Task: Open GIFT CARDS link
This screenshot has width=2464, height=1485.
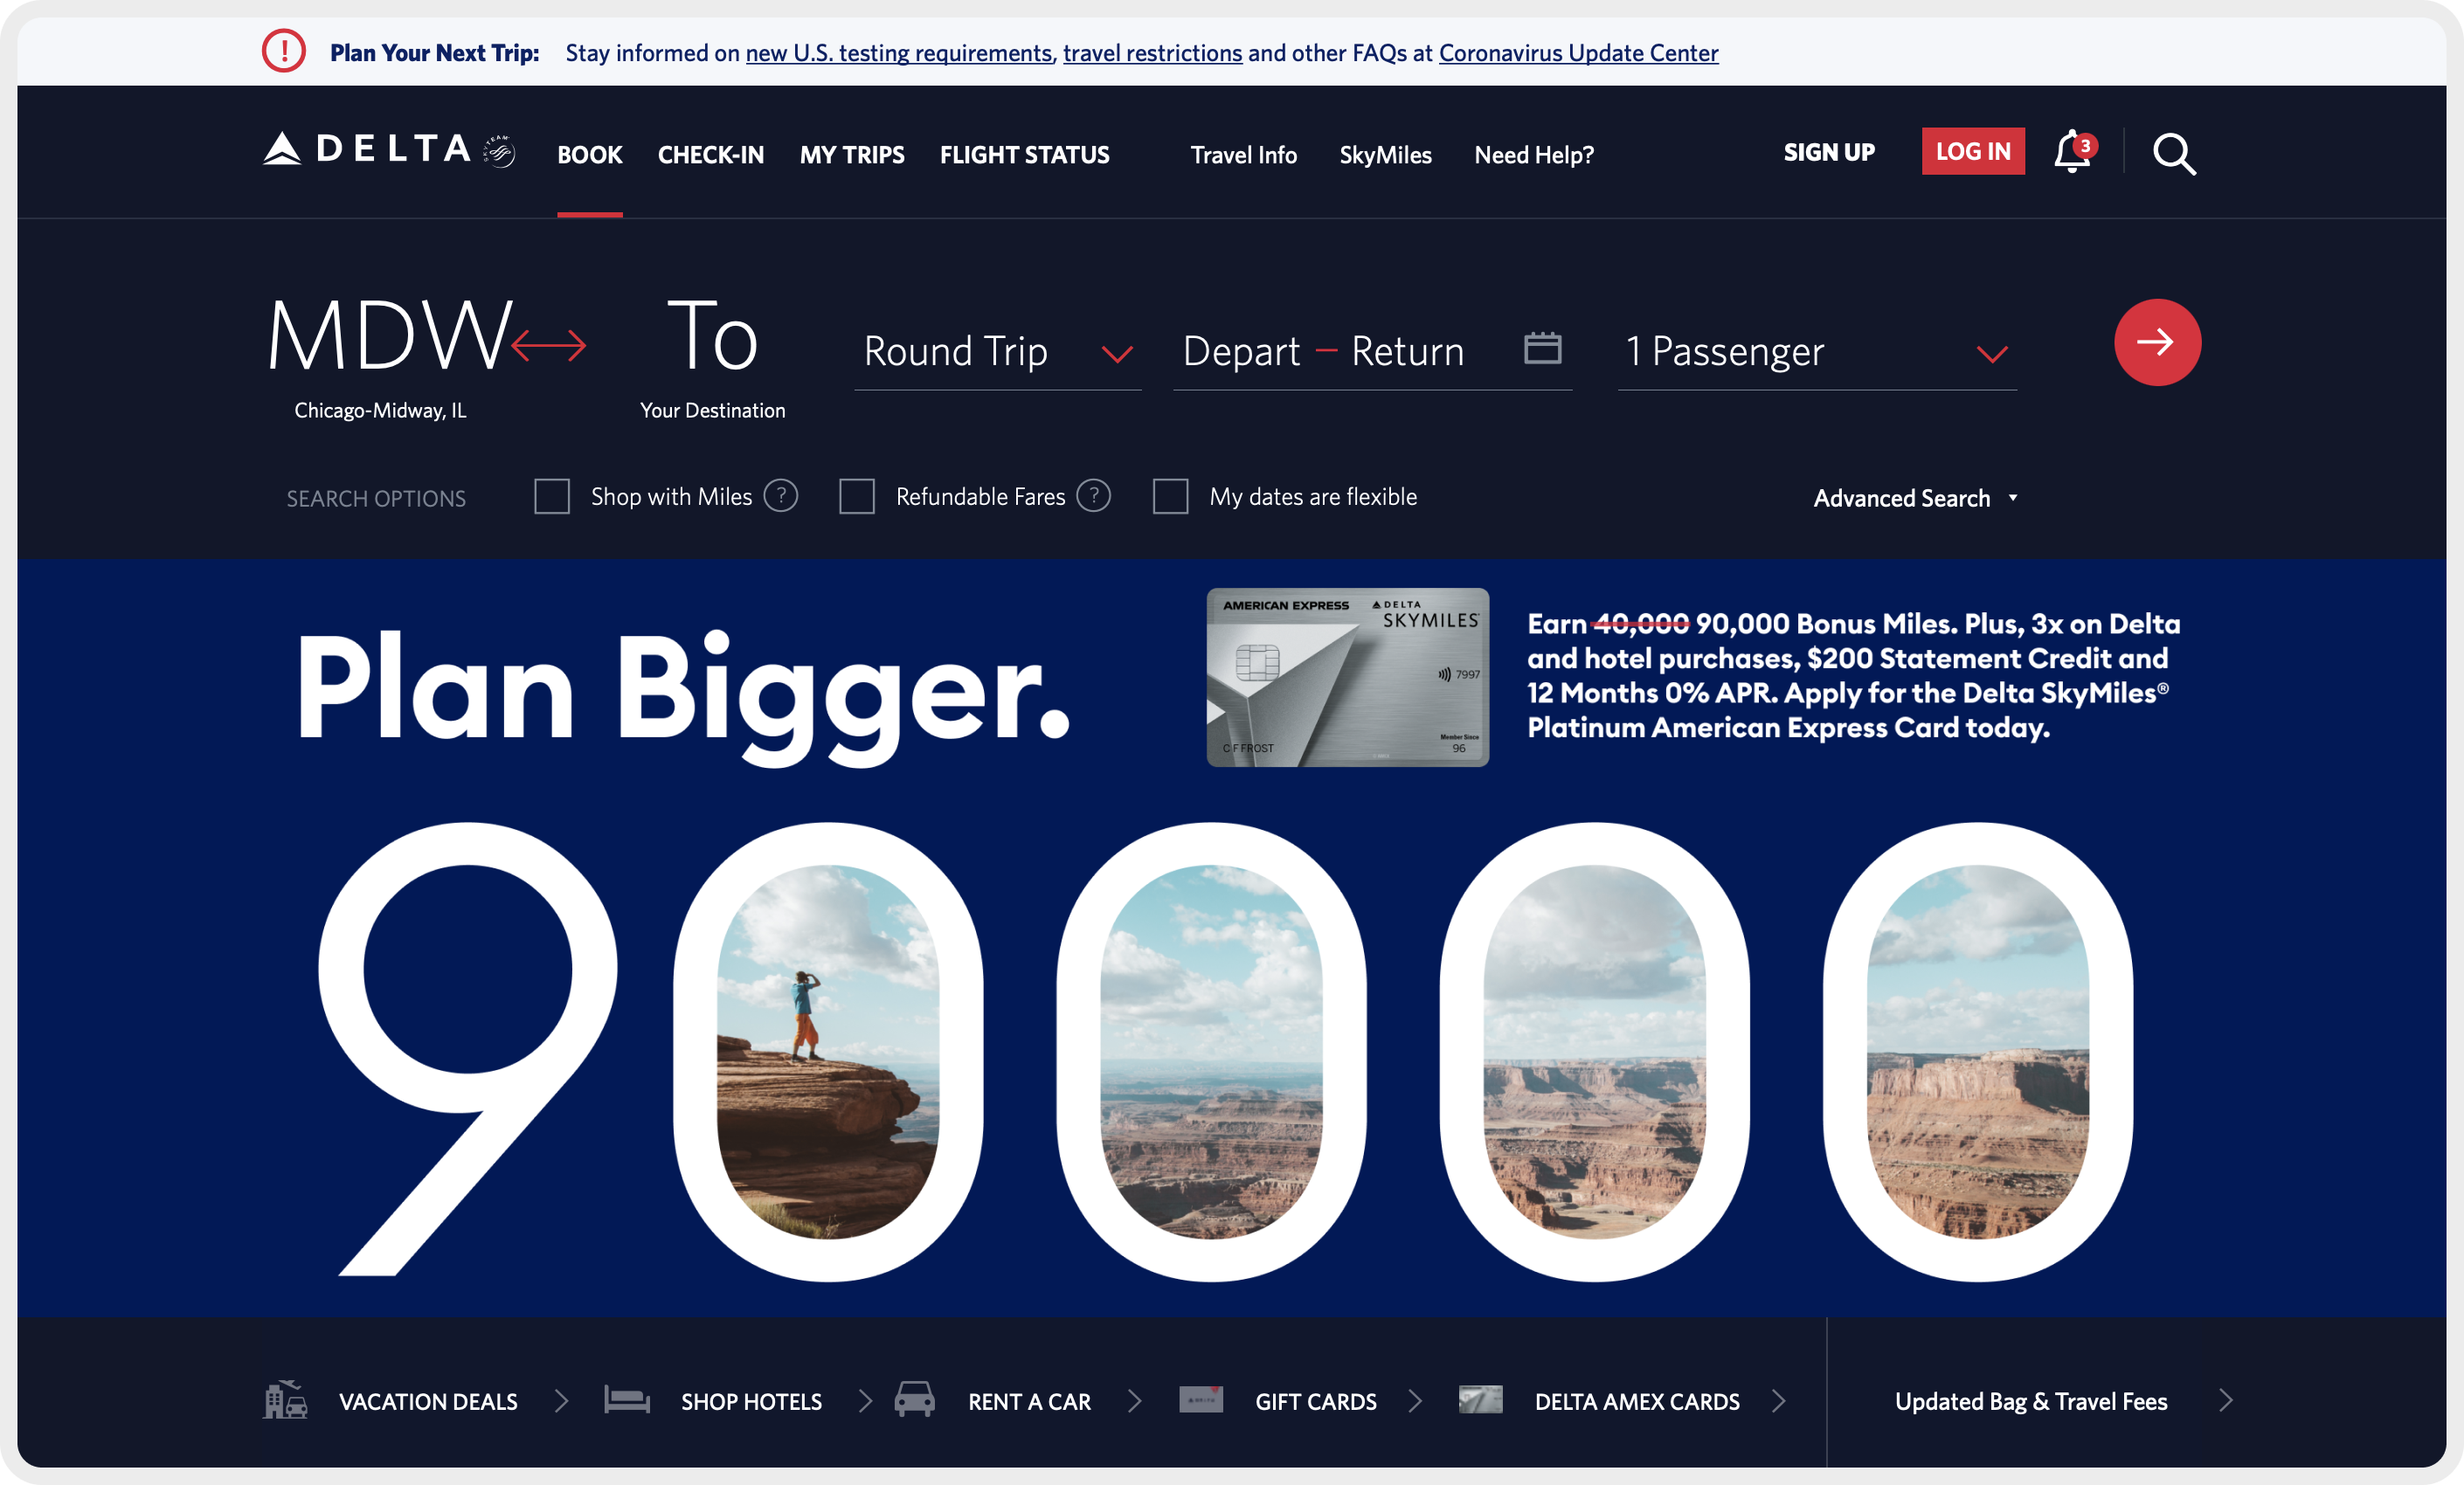Action: (1316, 1401)
